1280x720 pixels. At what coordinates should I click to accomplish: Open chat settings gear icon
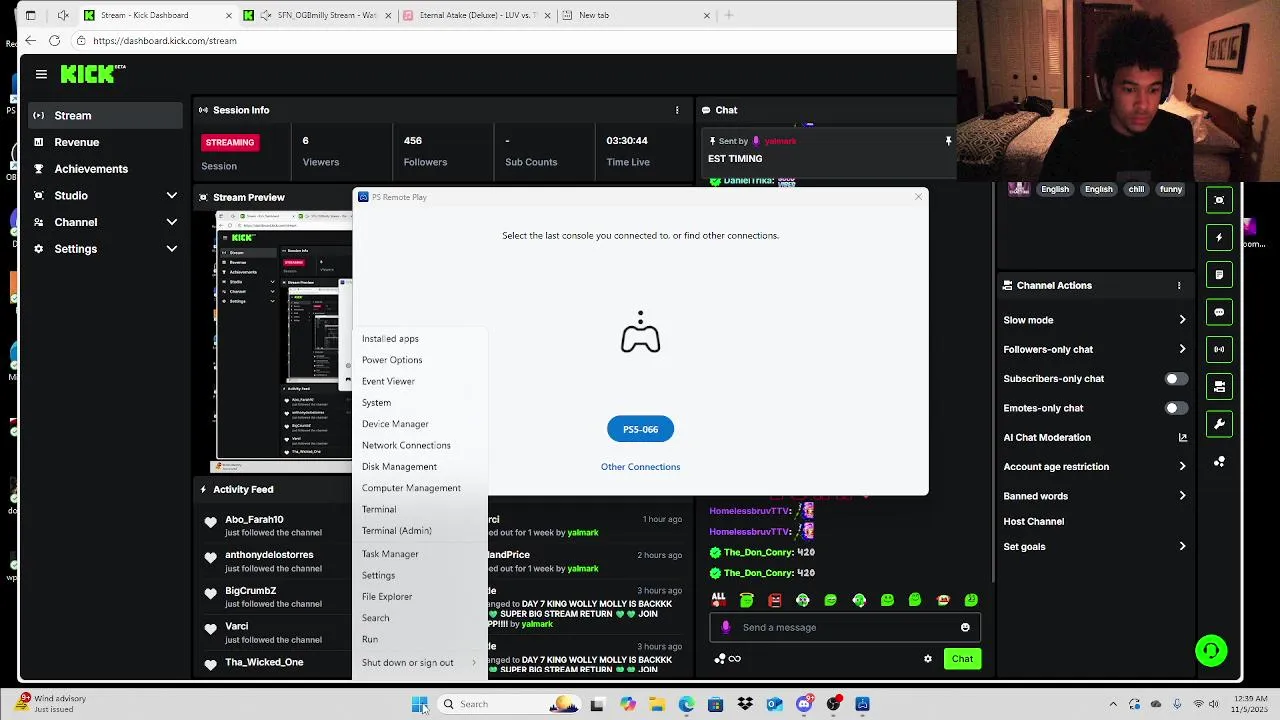click(928, 658)
